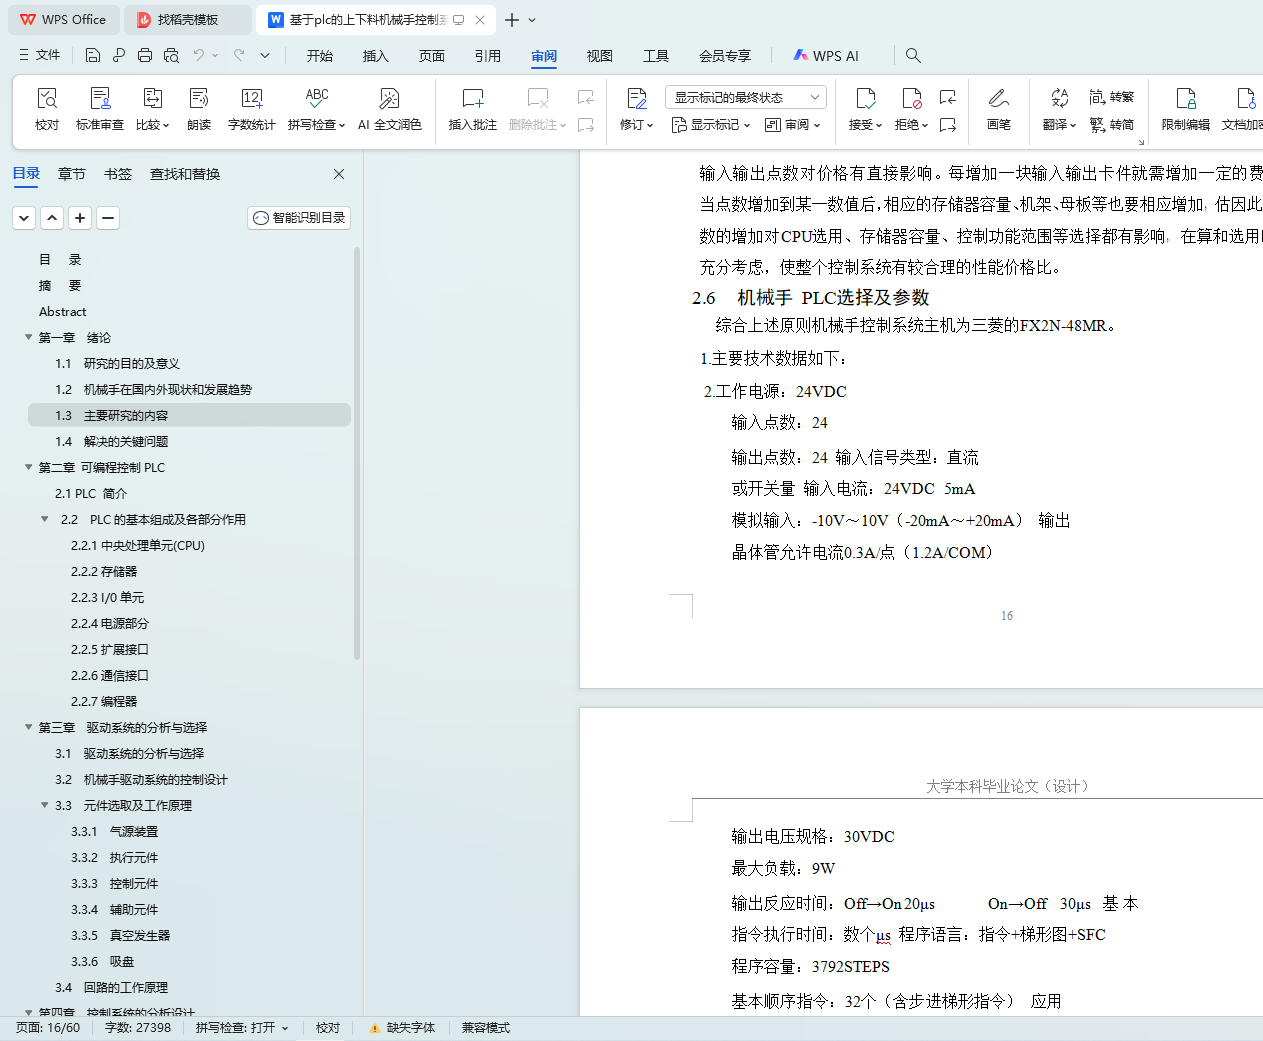Click 页面: 16/60 in status bar
The width and height of the screenshot is (1263, 1041).
(48, 1028)
